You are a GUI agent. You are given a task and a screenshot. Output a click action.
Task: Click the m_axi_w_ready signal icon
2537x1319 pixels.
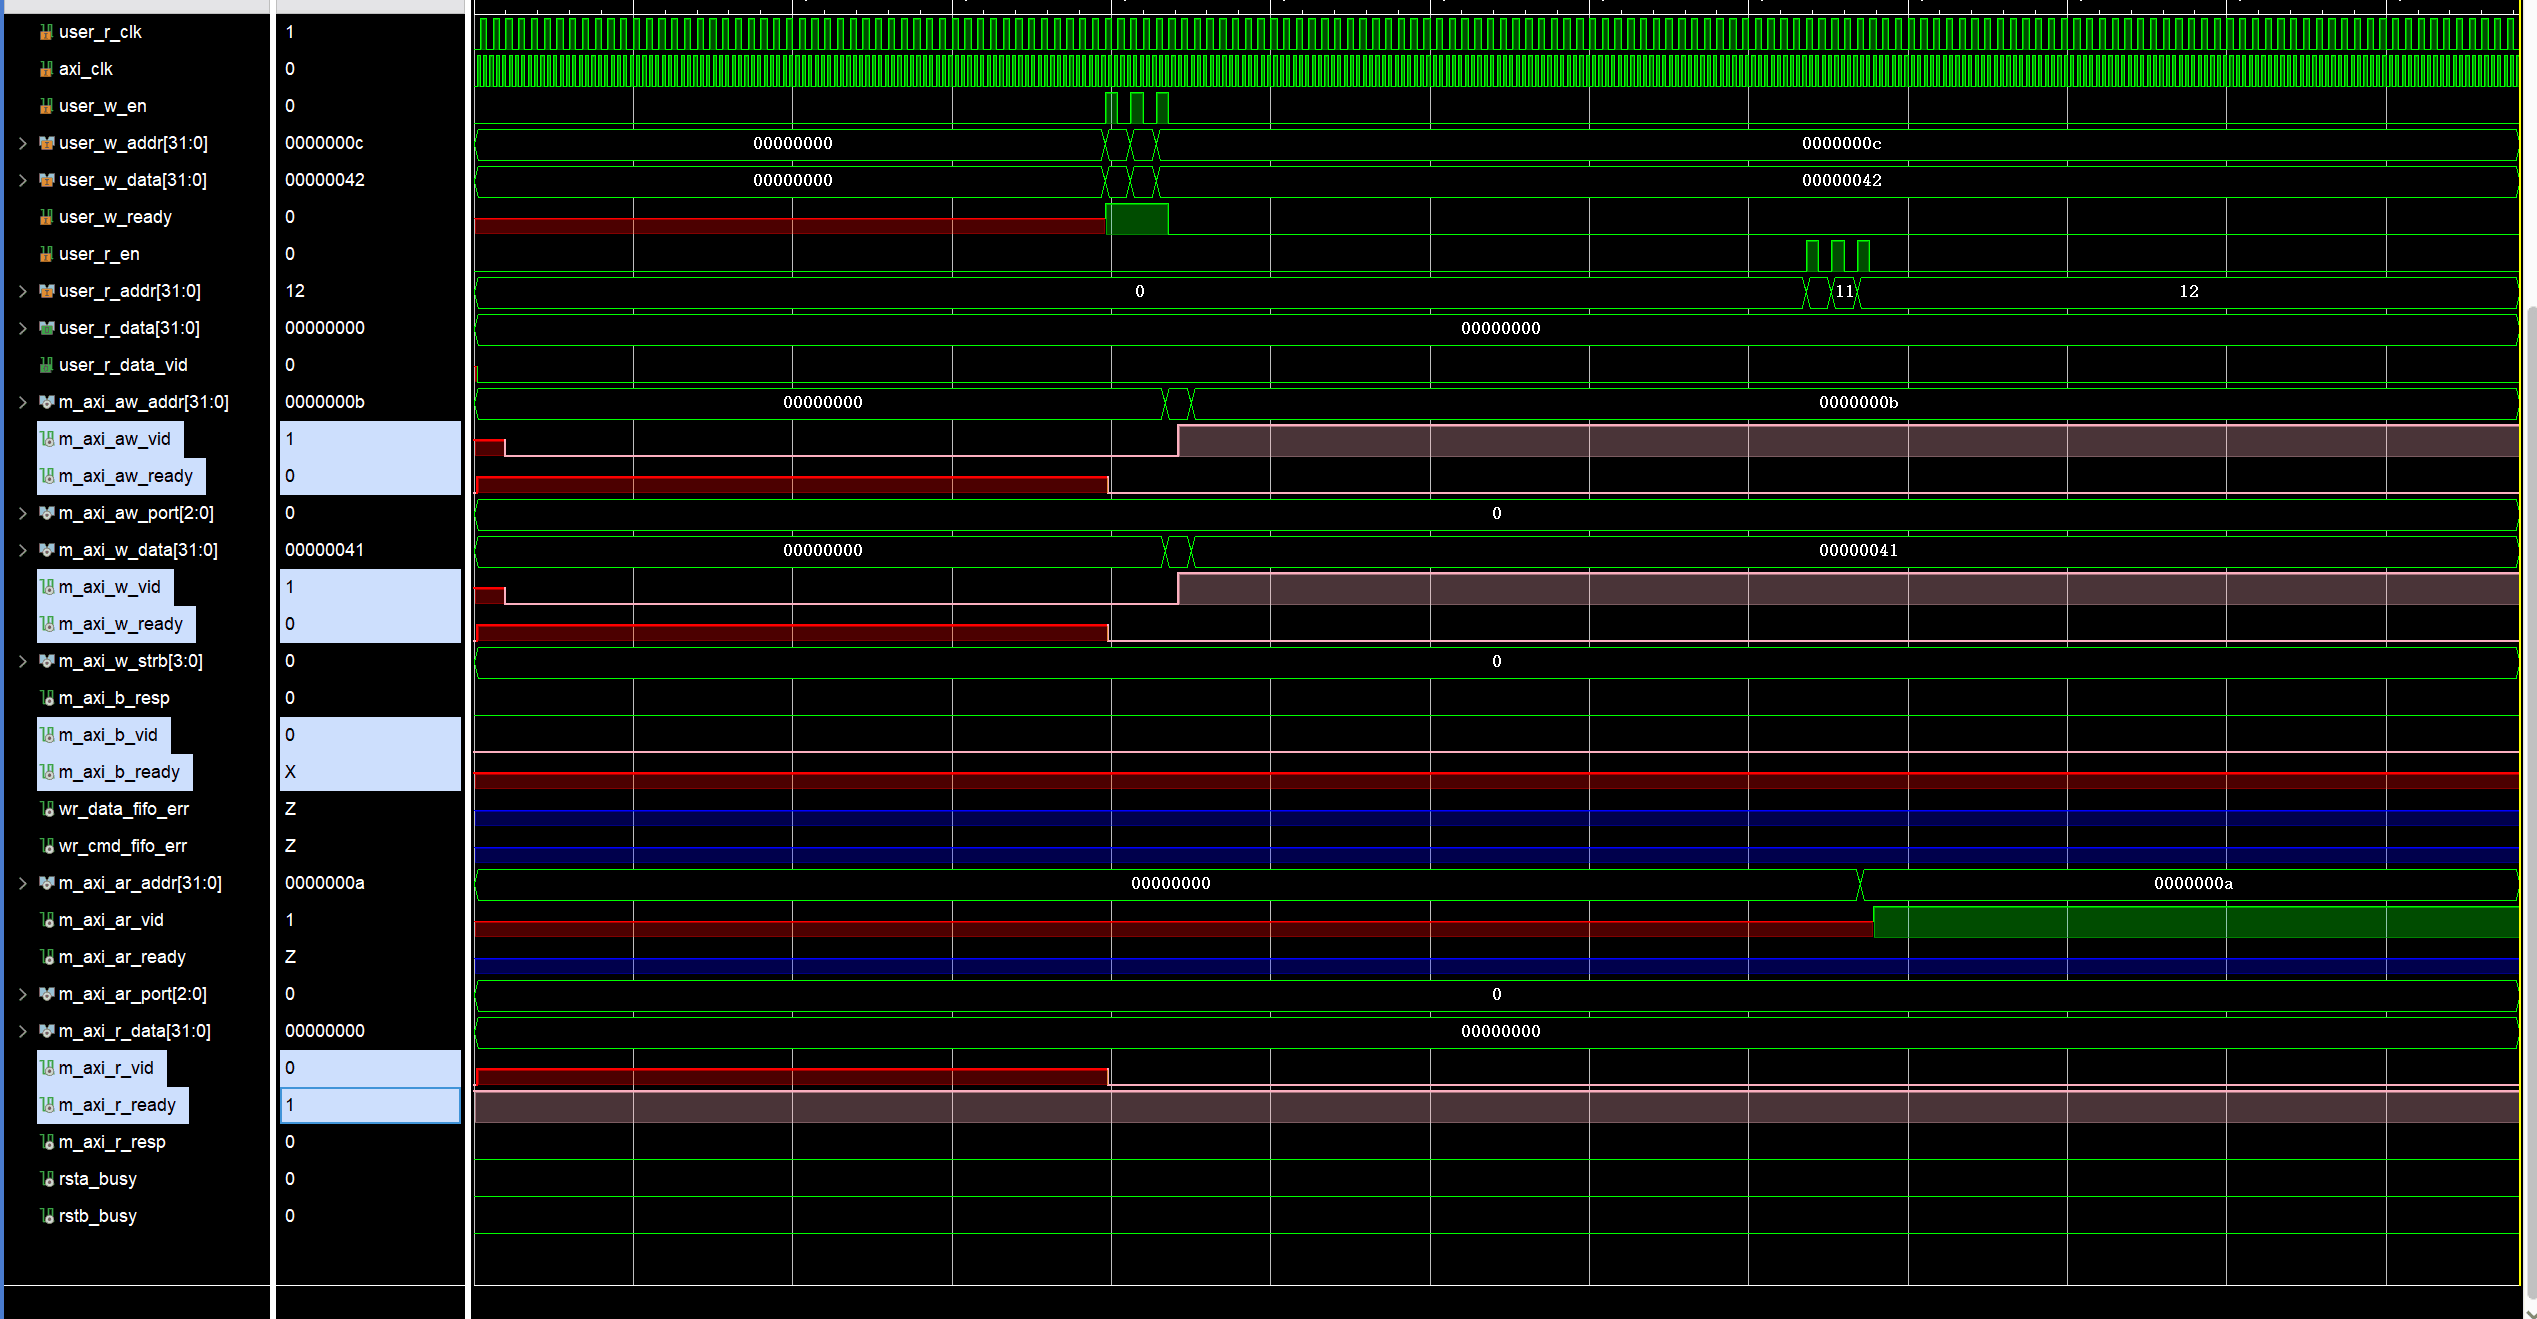tap(46, 624)
